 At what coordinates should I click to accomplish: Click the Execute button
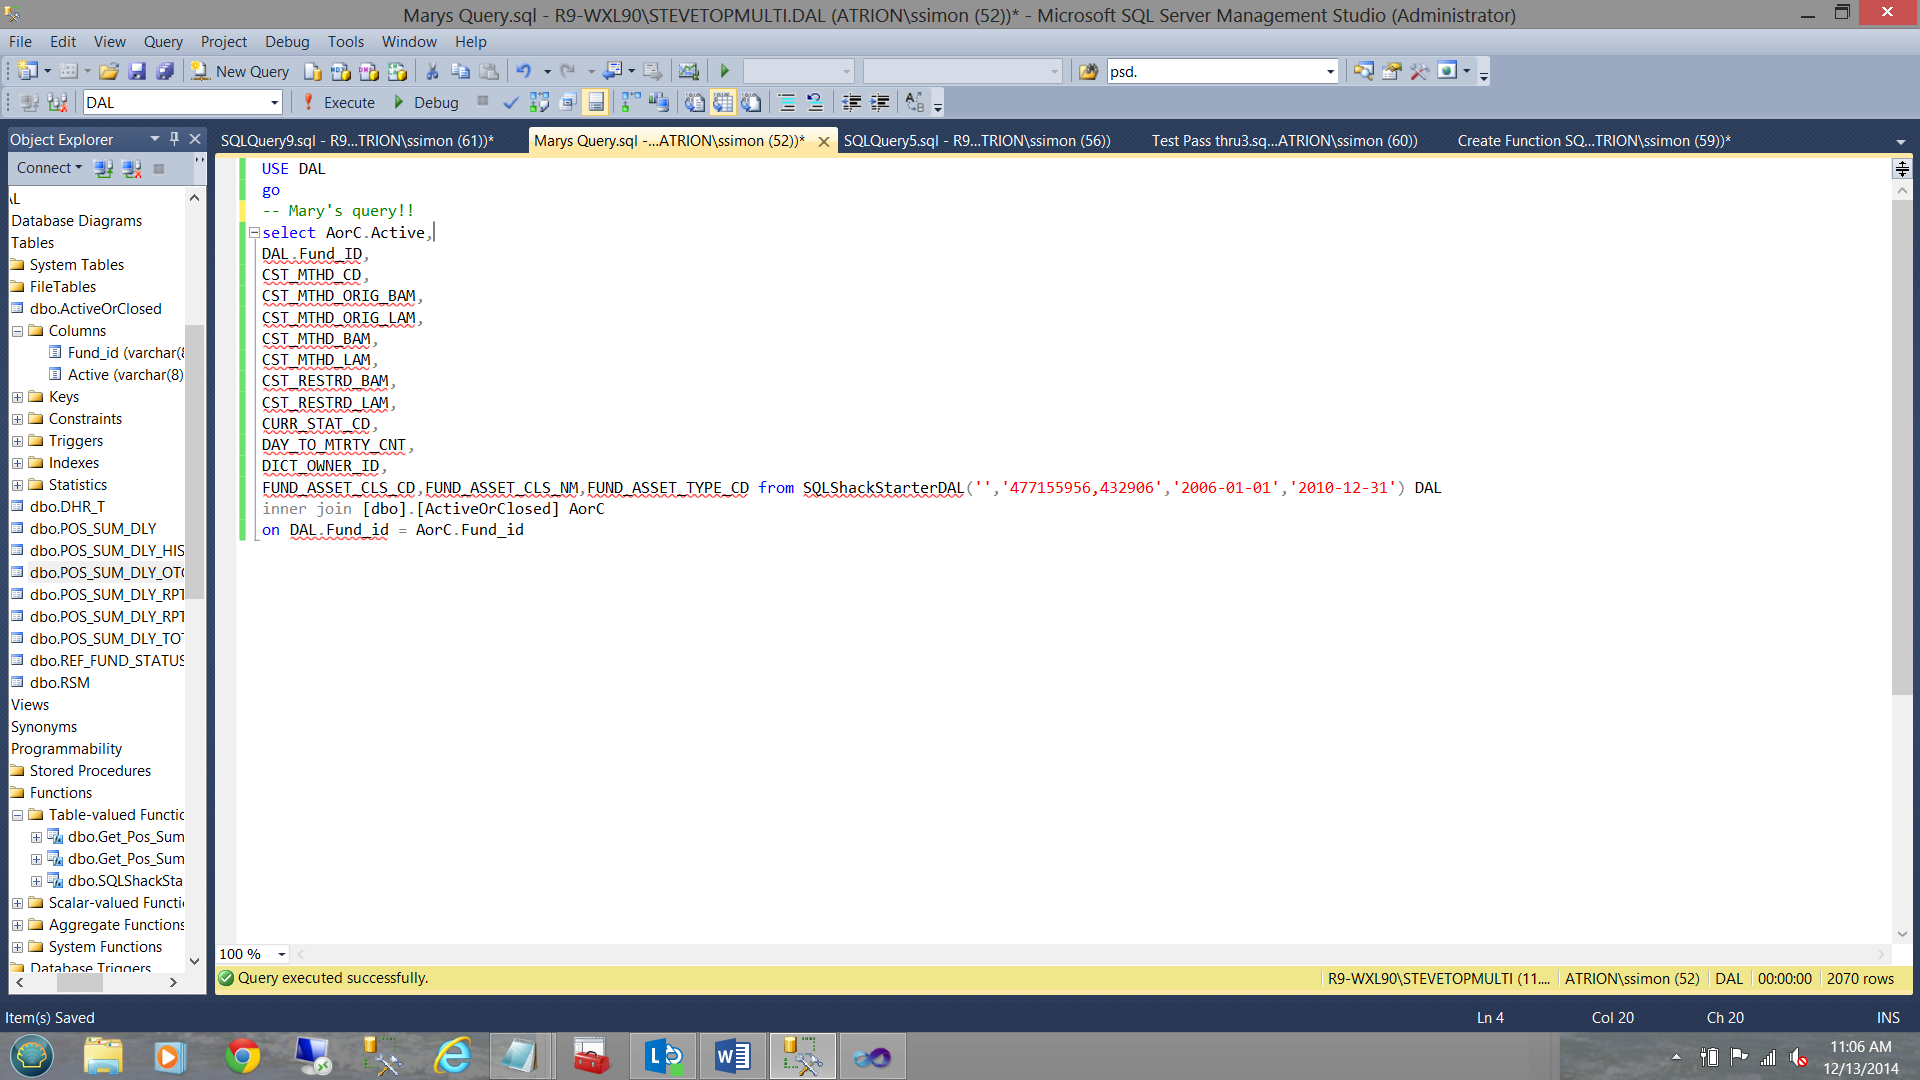[x=338, y=102]
